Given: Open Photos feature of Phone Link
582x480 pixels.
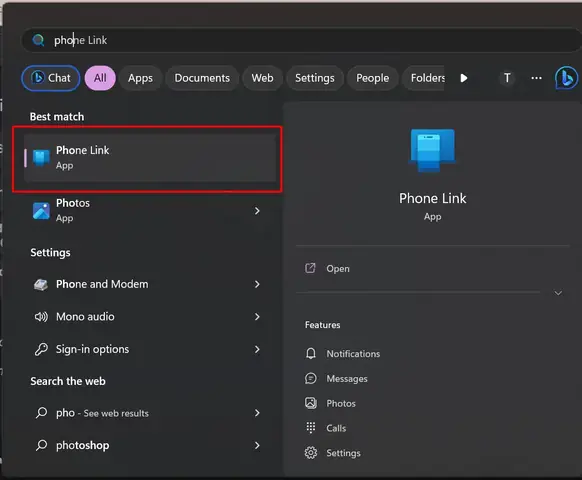Looking at the screenshot, I should click(341, 403).
